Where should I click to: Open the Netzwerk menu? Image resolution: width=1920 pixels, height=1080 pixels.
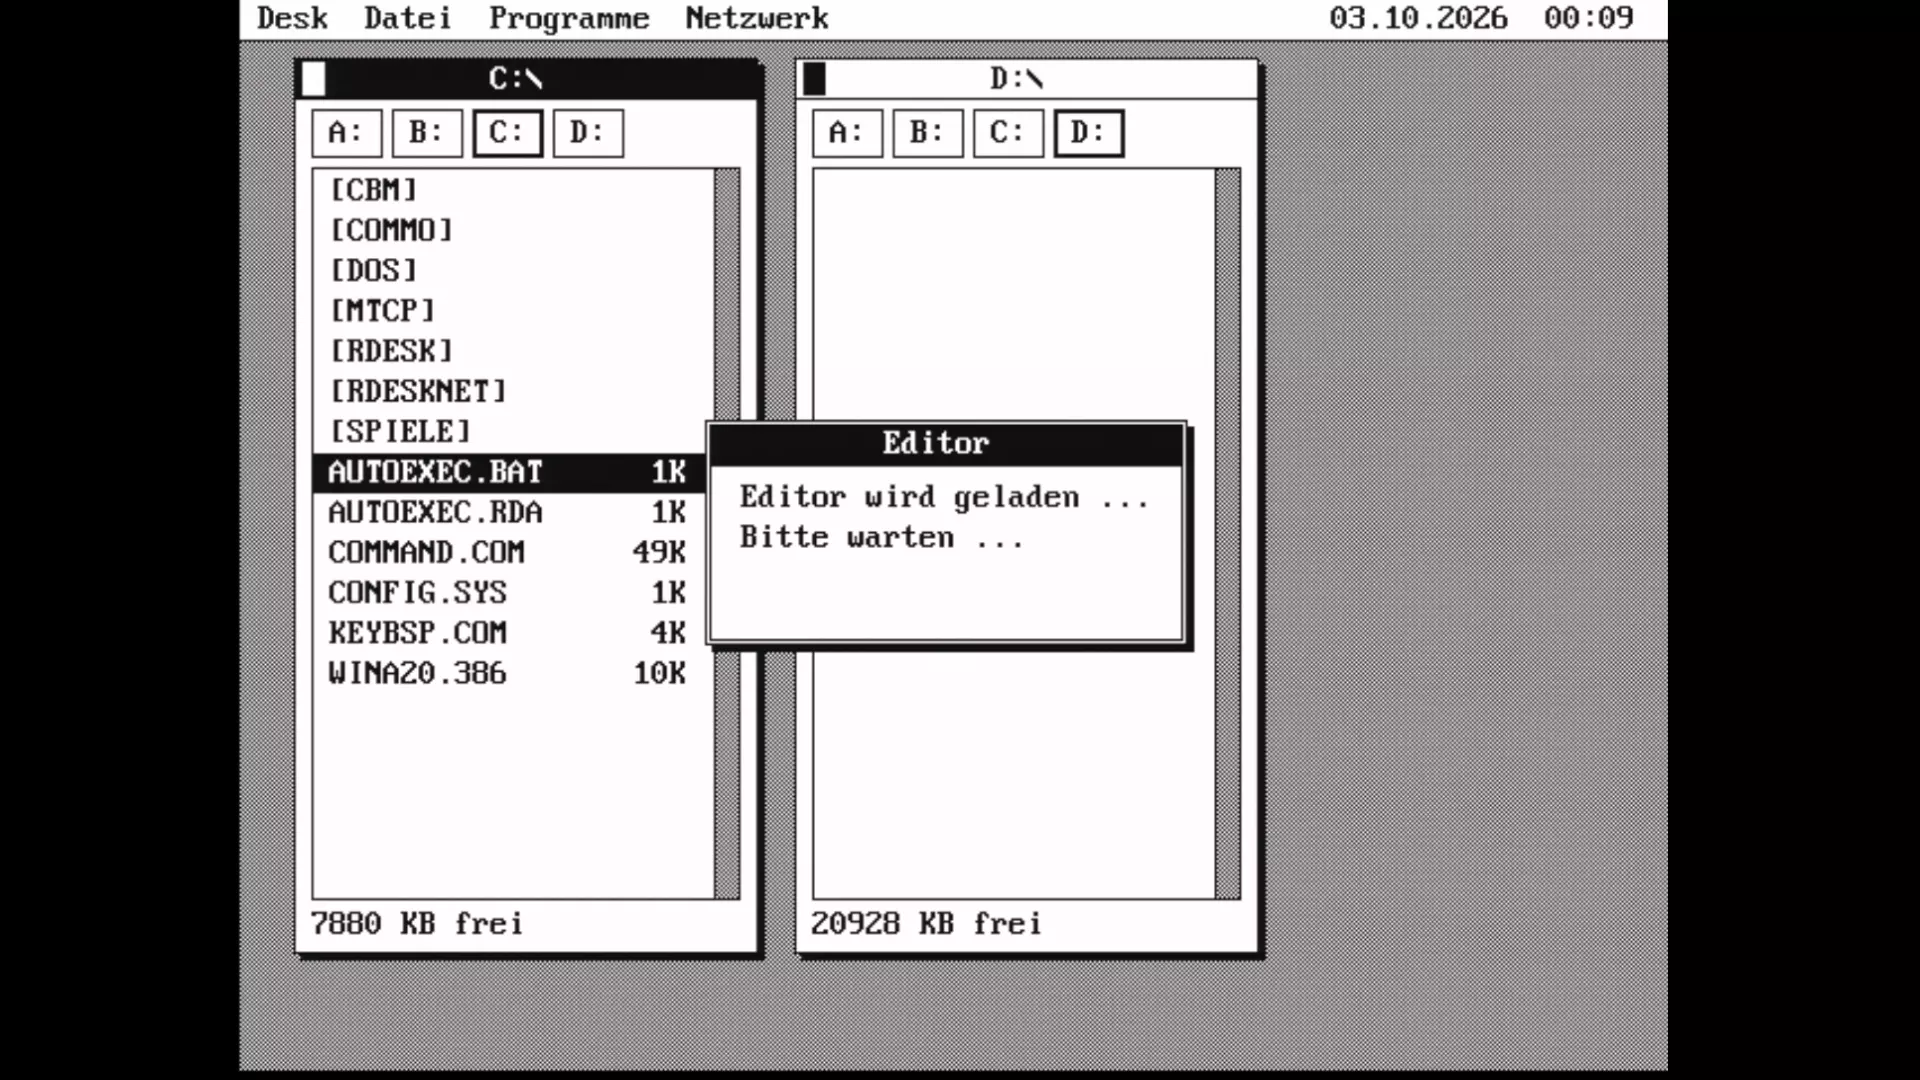(757, 18)
